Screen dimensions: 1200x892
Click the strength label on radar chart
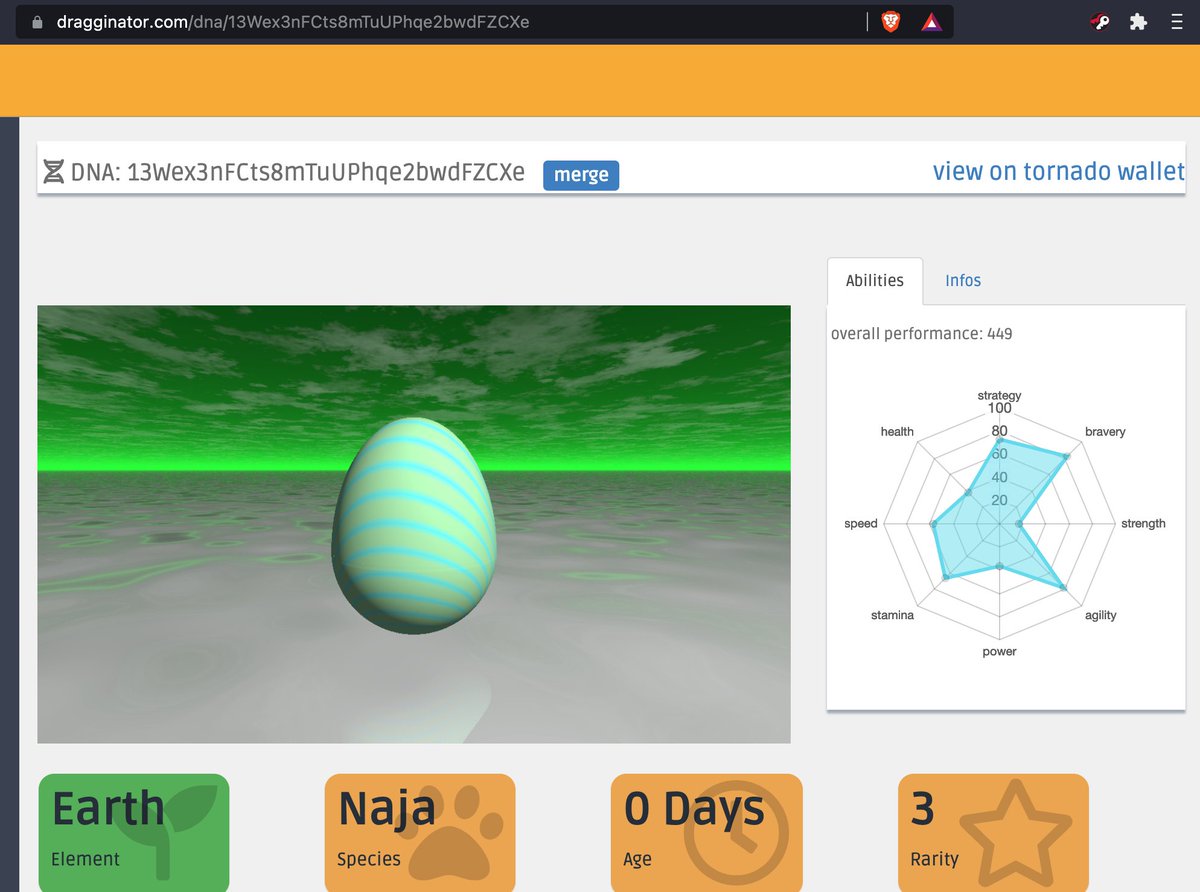click(x=1143, y=523)
